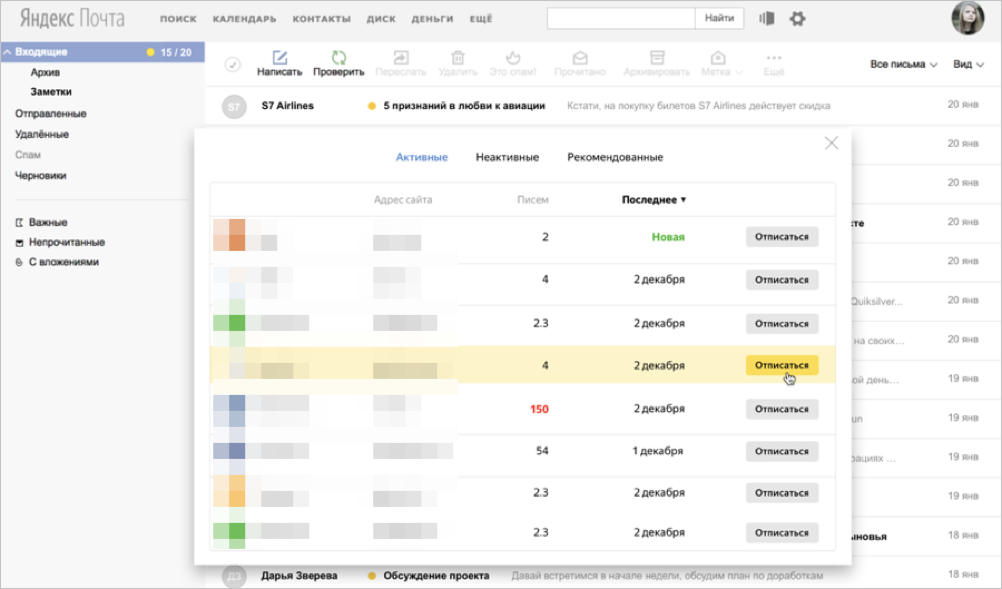Click the red 150 letters count

pos(539,409)
